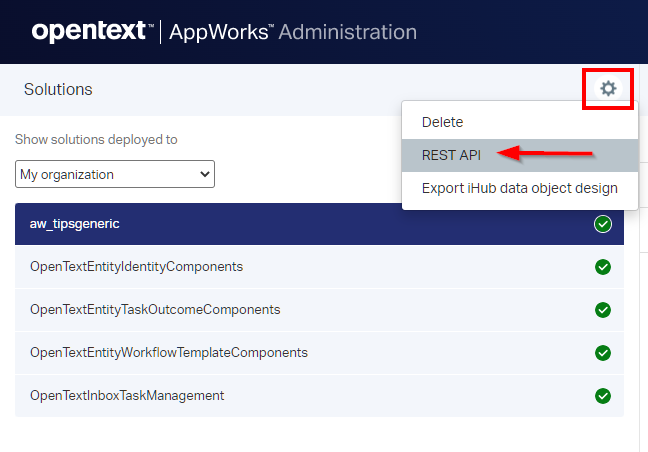Select the OpenTextEntityTaskOutcomeComponents solution

155,310
